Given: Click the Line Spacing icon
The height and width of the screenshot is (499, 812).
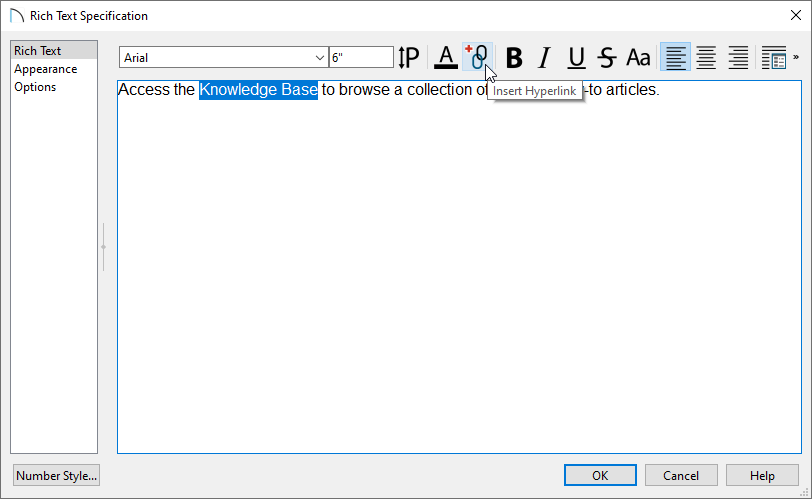Looking at the screenshot, I should point(409,57).
